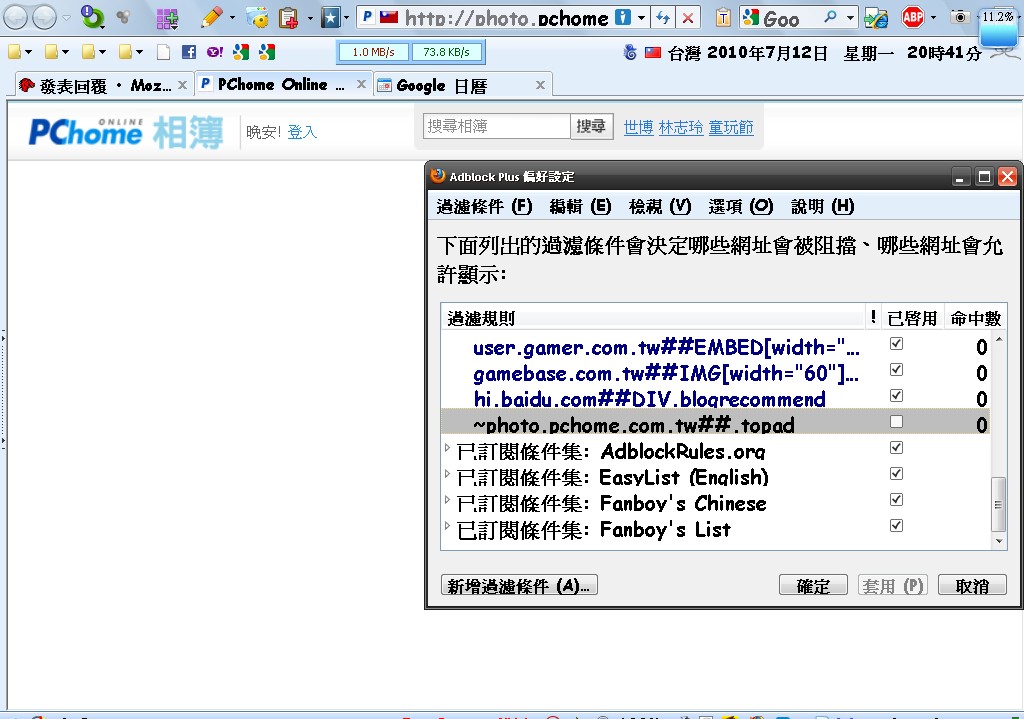This screenshot has width=1024, height=719.
Task: Open the 選項 (O) menu in Adblock Plus
Action: tap(741, 207)
